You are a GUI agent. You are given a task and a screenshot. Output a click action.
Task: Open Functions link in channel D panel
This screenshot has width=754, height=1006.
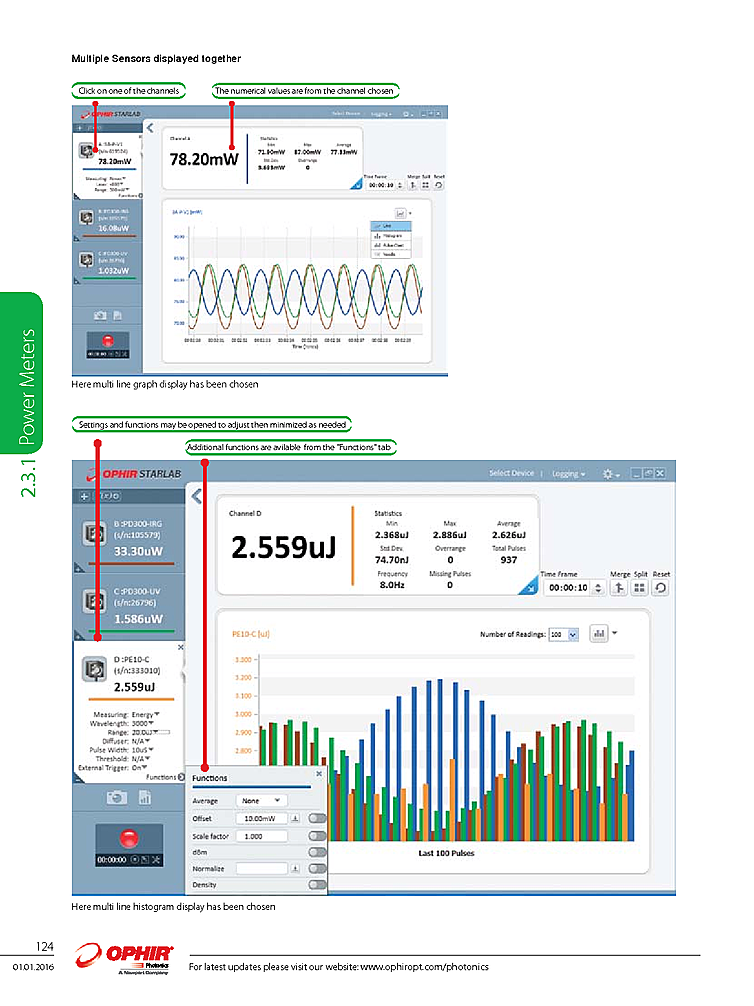click(x=162, y=777)
